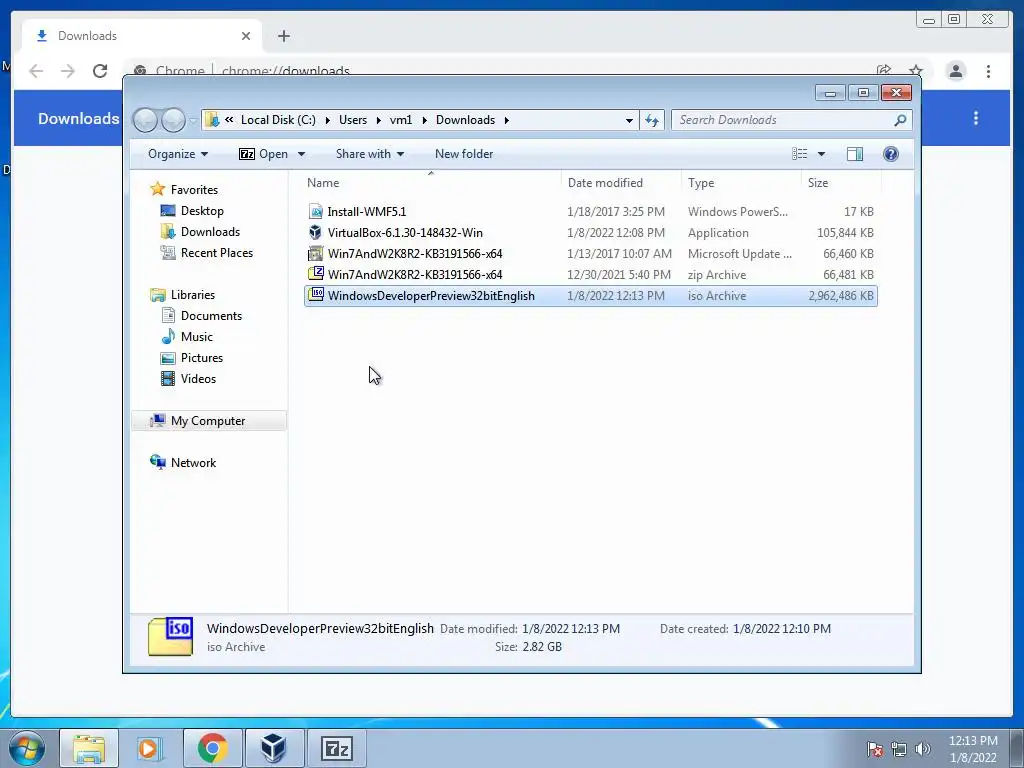Show the preview pane in Explorer
This screenshot has height=768, width=1024.
854,154
